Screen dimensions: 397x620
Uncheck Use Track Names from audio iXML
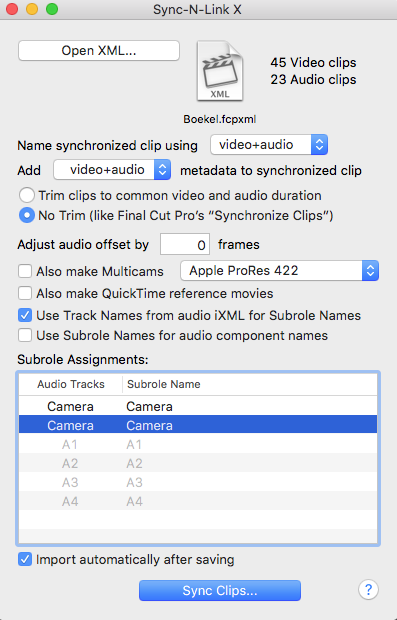coord(25,316)
